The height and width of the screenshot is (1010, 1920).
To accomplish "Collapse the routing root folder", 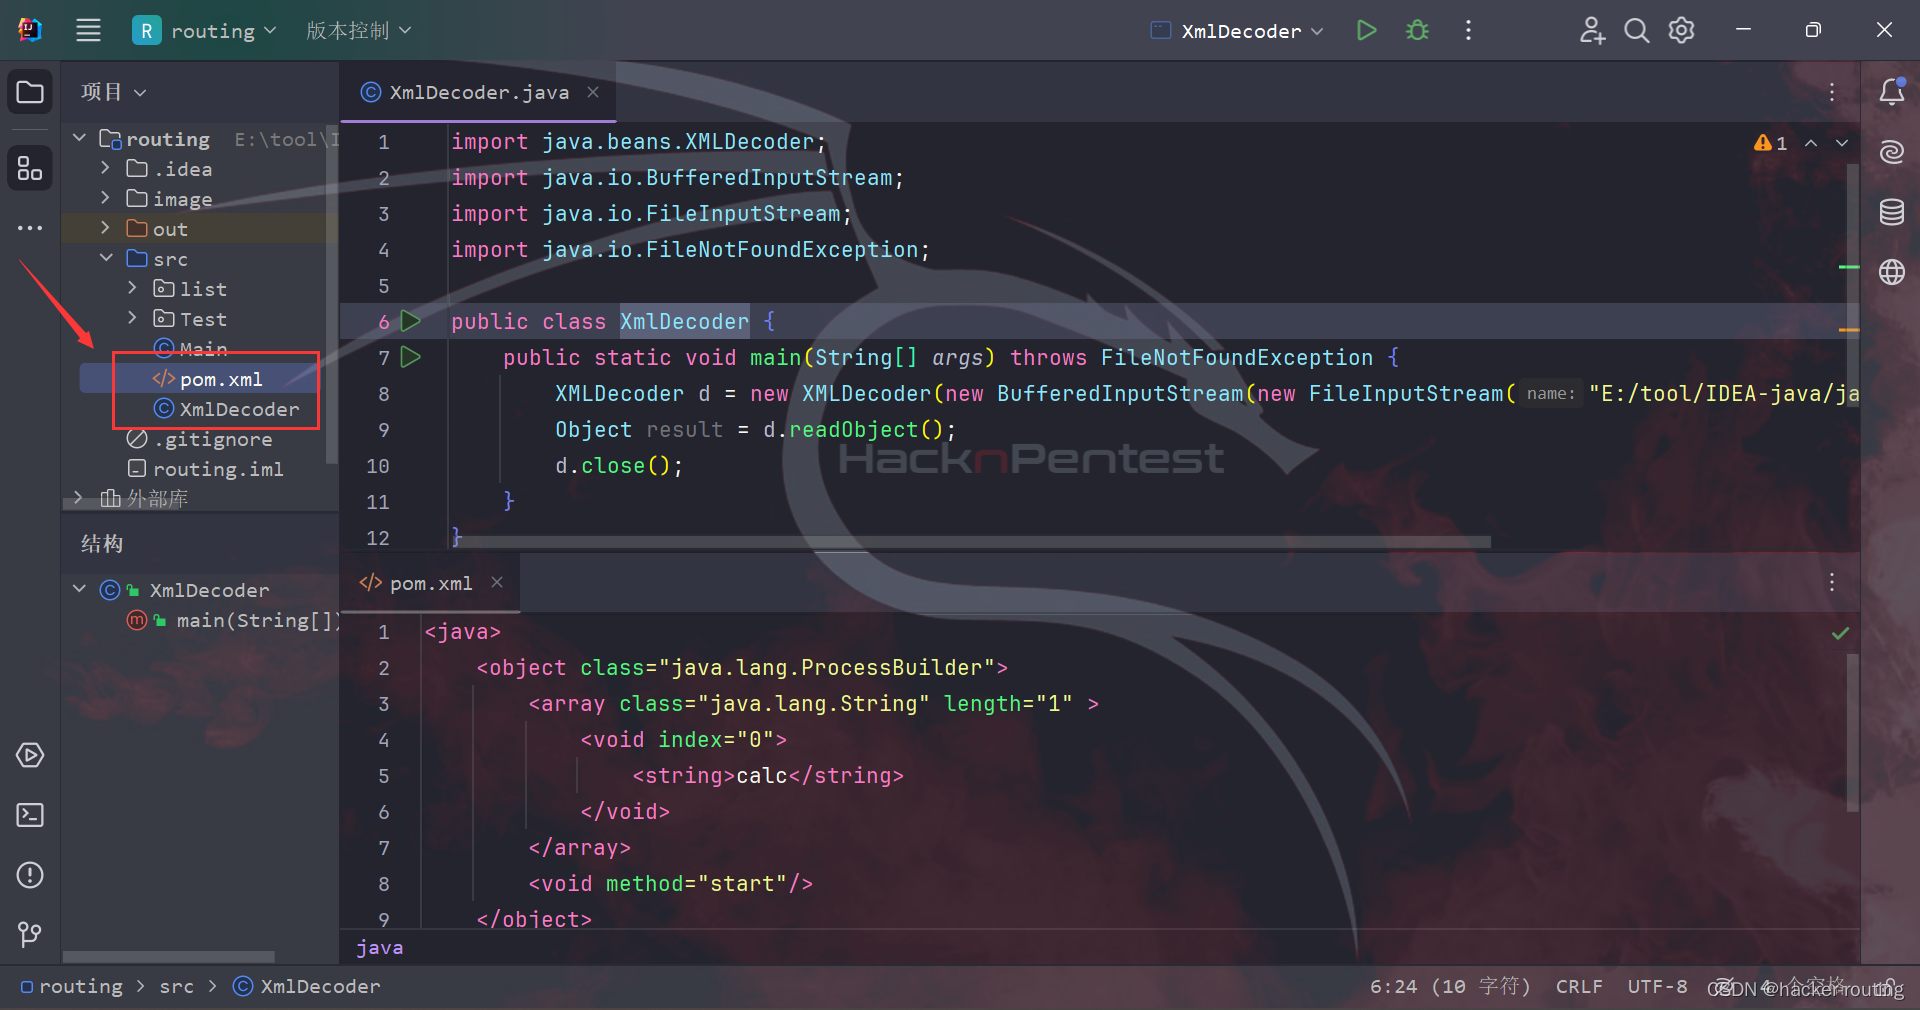I will (80, 138).
